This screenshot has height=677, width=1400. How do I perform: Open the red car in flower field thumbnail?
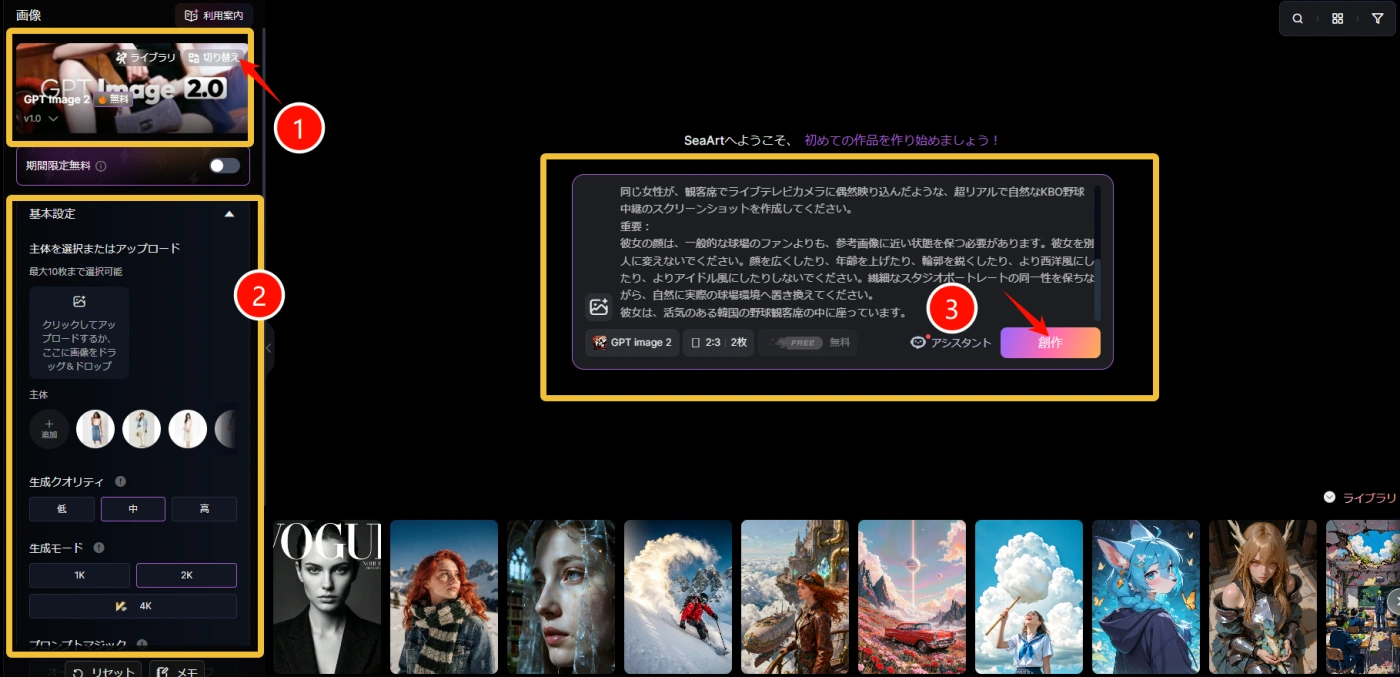[x=912, y=597]
